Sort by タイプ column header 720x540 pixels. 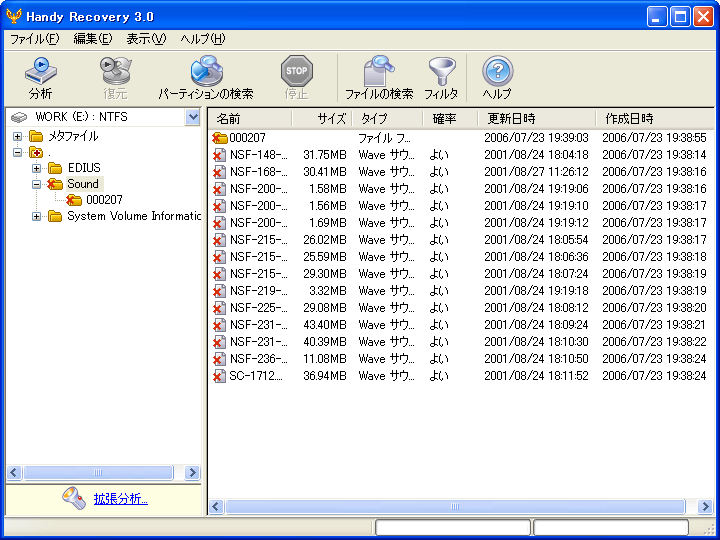click(x=387, y=119)
